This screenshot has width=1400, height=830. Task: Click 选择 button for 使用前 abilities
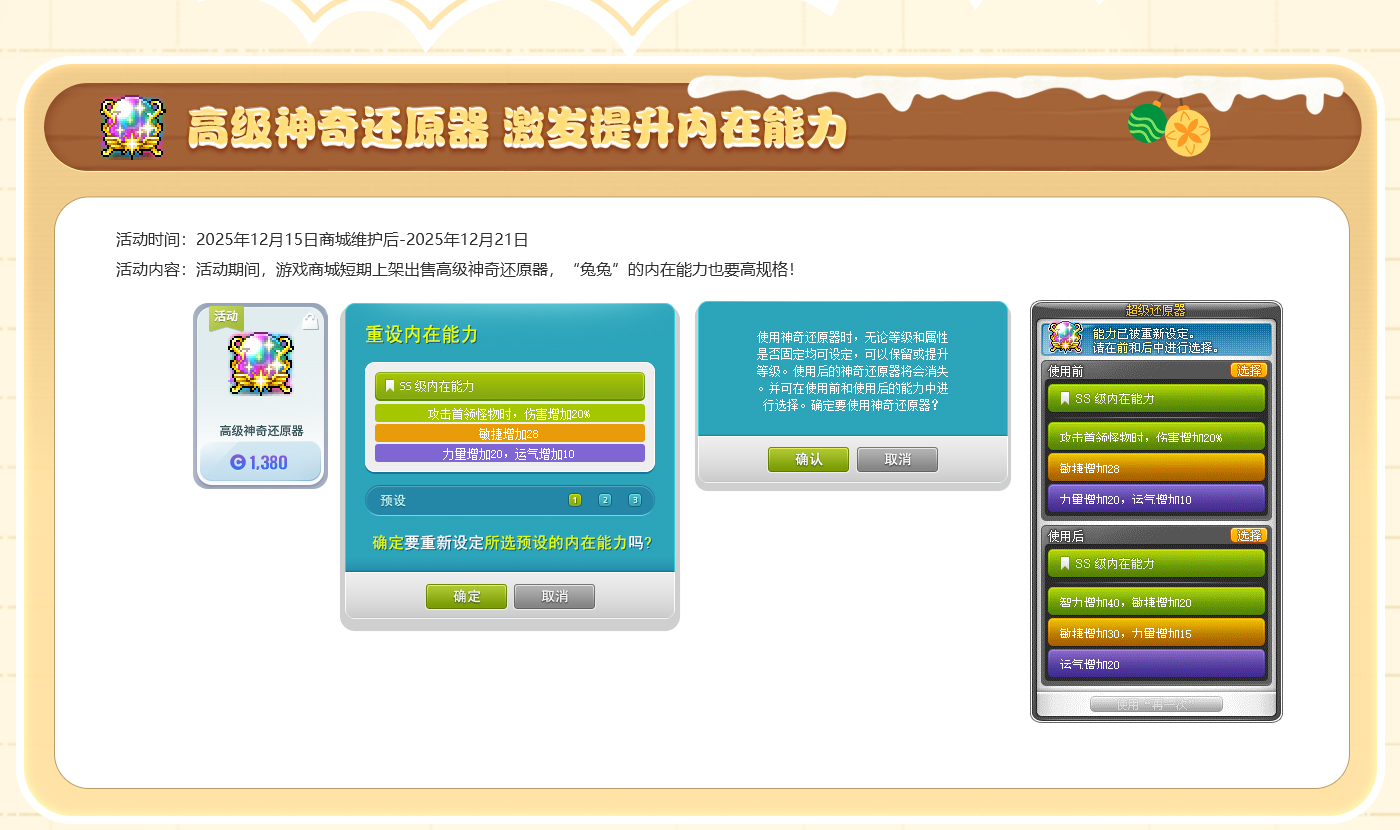[x=1249, y=370]
